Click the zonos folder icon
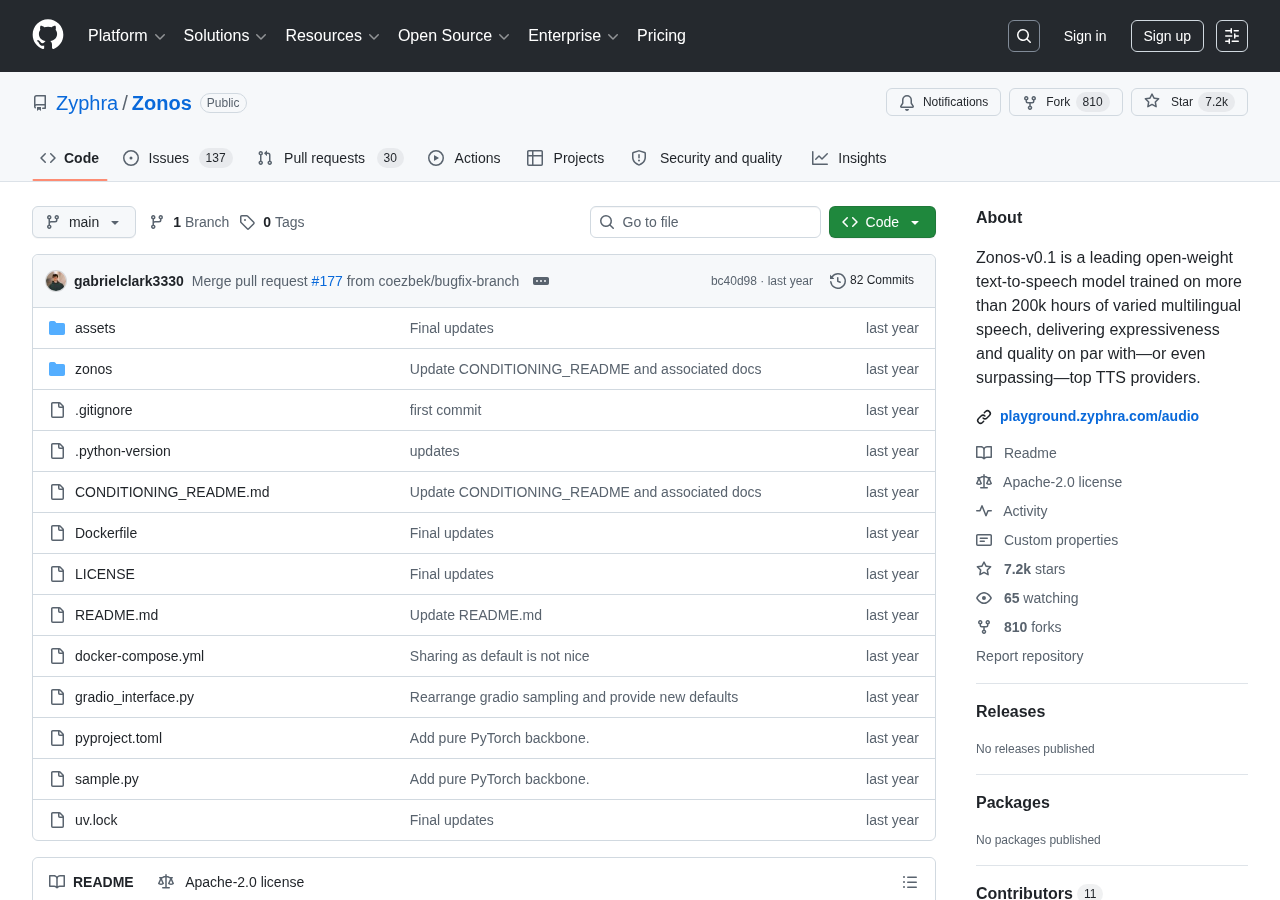This screenshot has height=900, width=1280. pos(57,369)
